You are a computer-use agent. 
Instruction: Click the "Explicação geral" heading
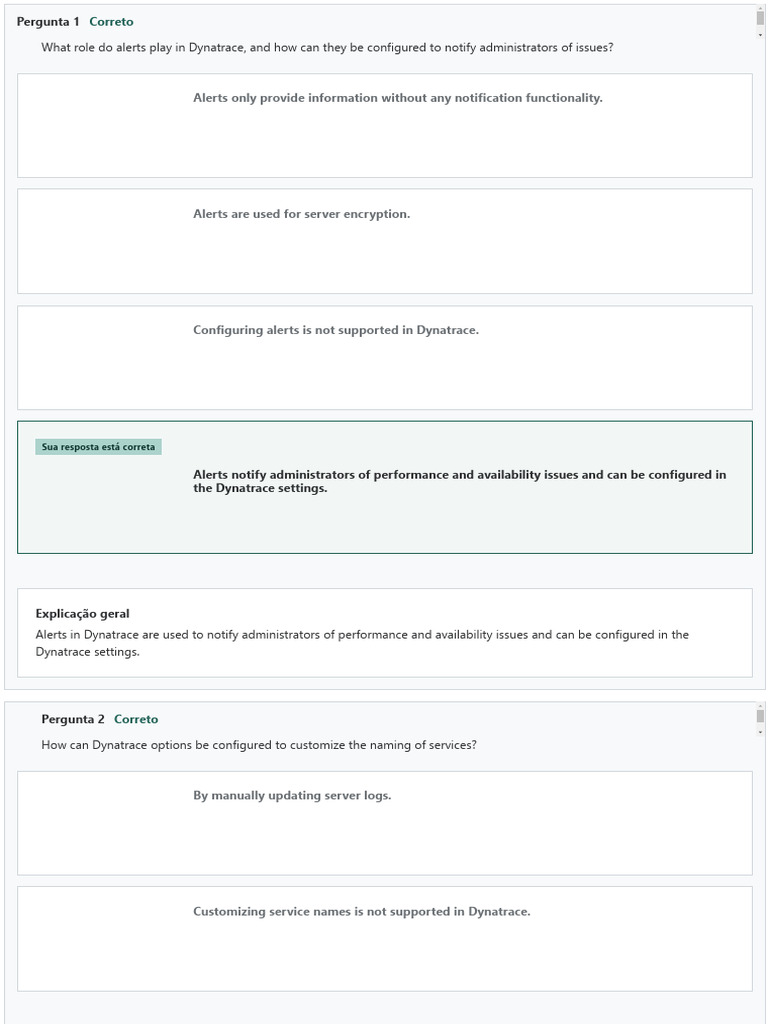[82, 614]
